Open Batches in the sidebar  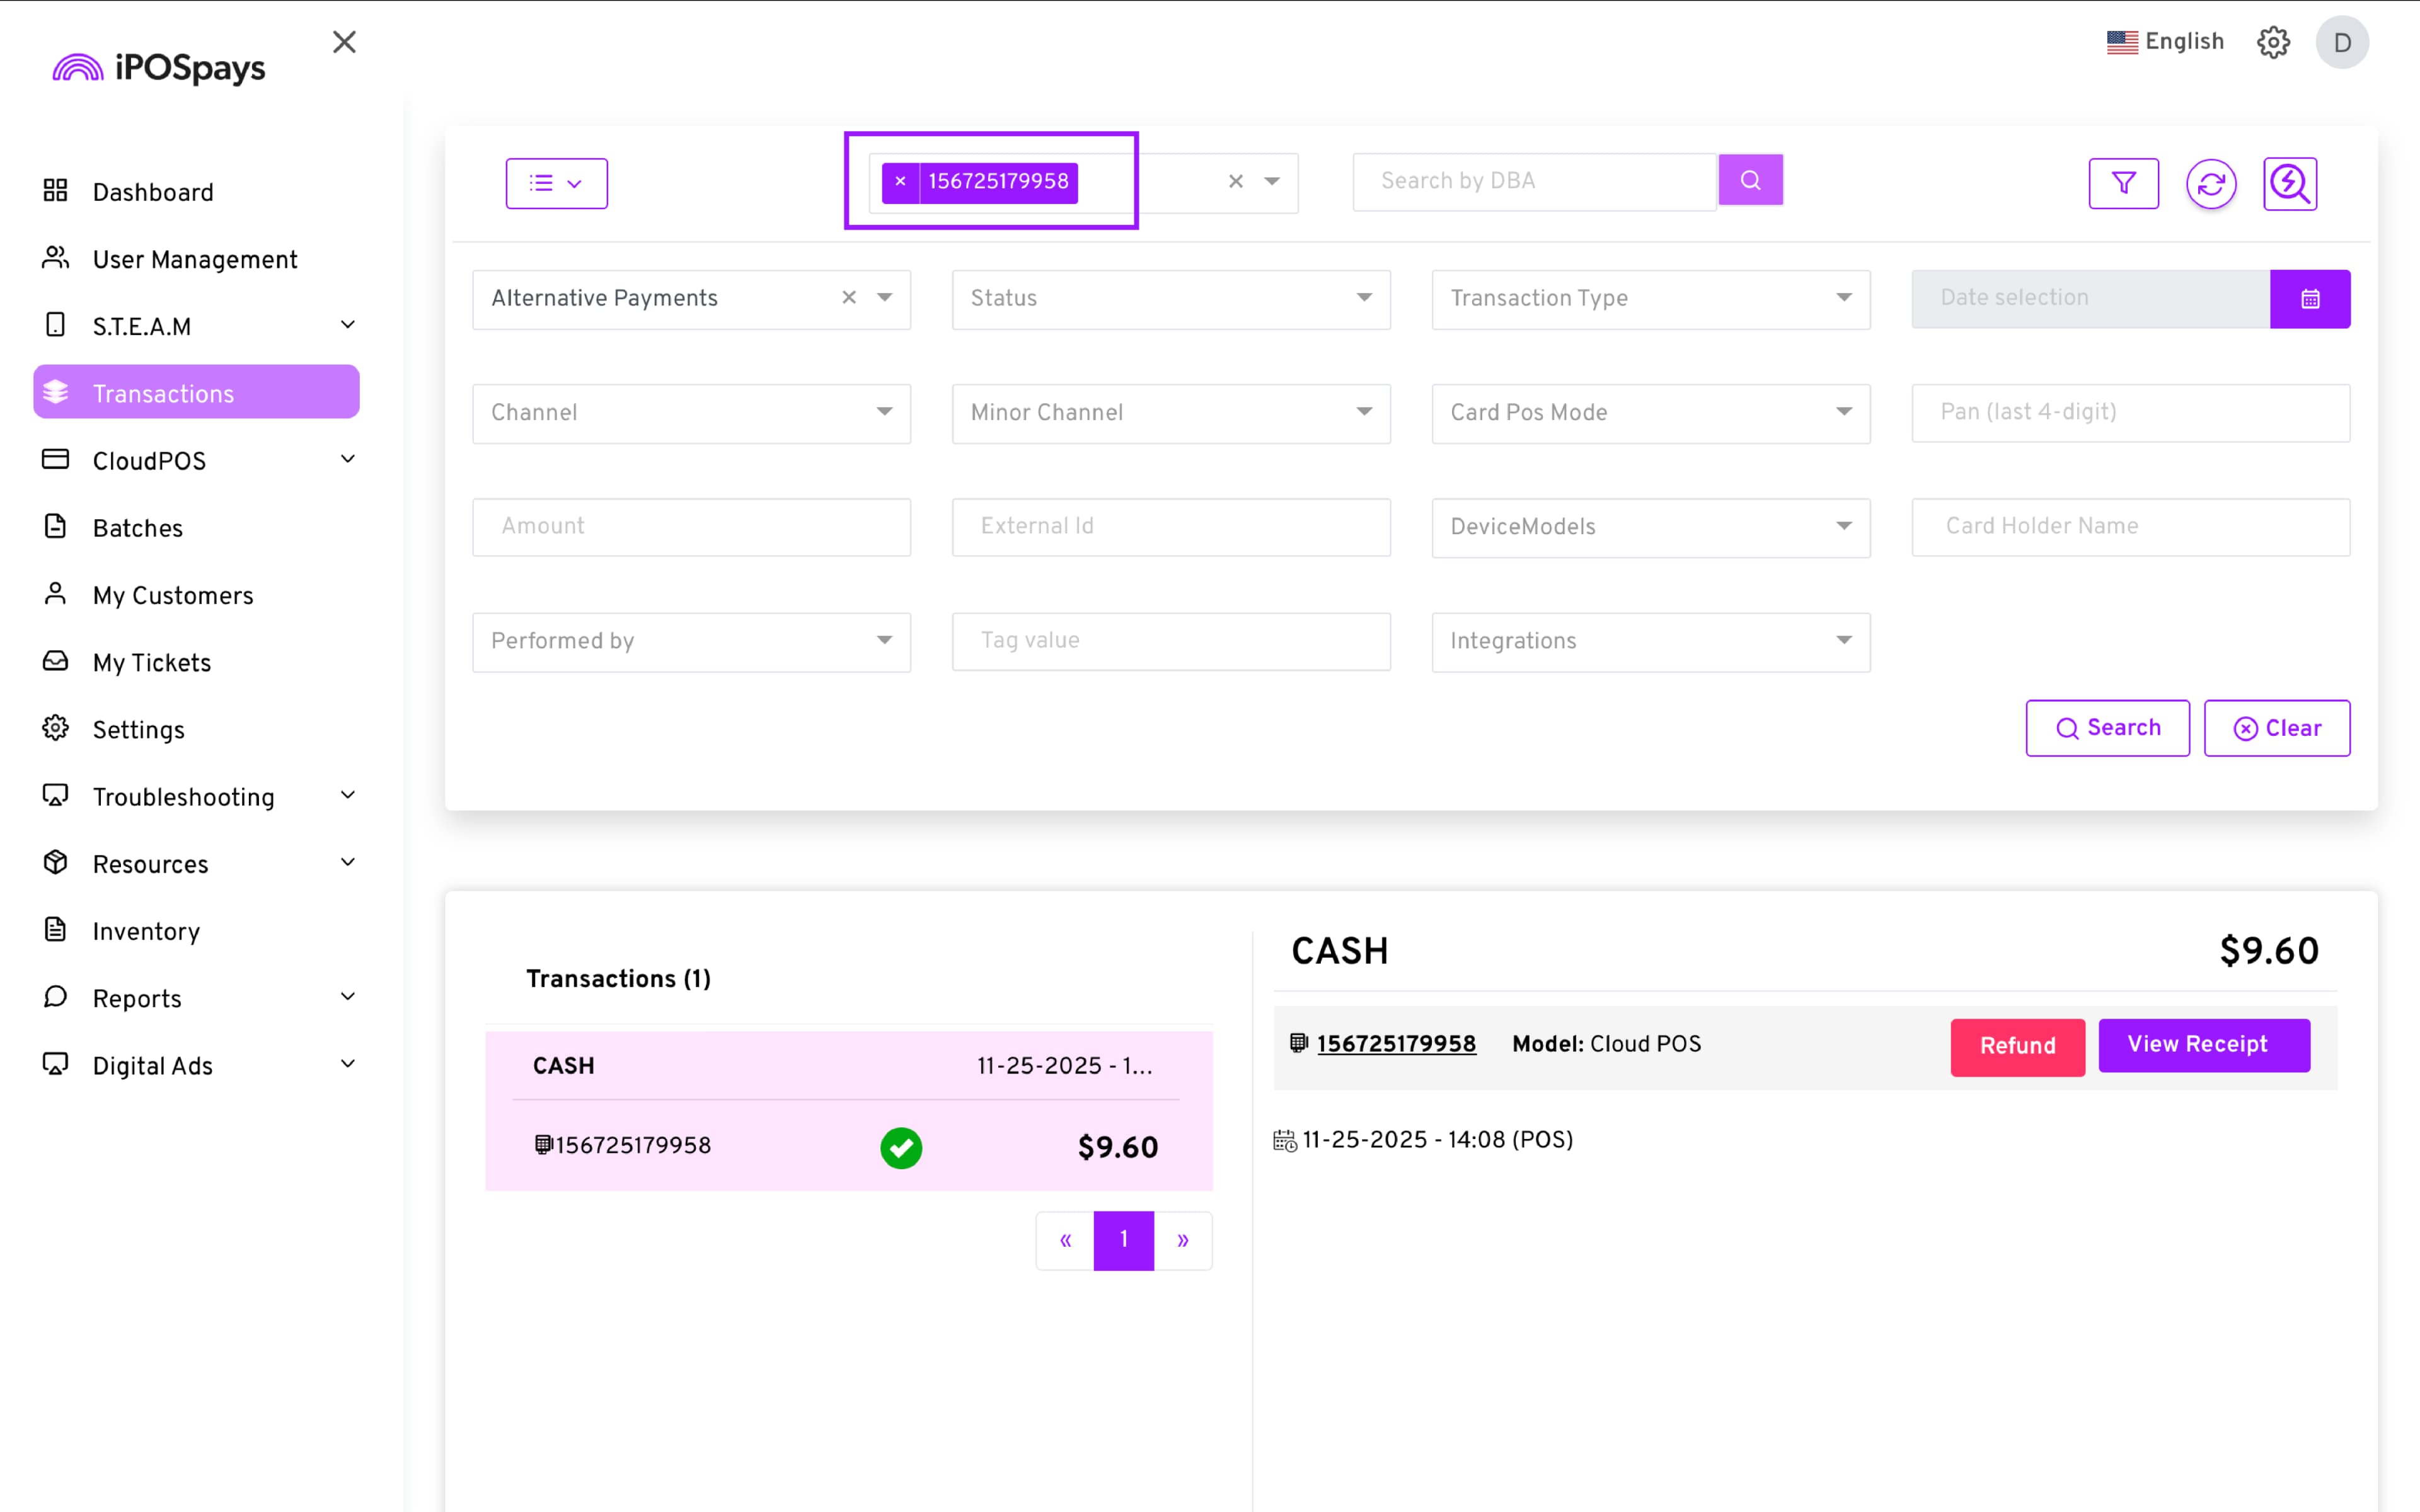point(138,528)
